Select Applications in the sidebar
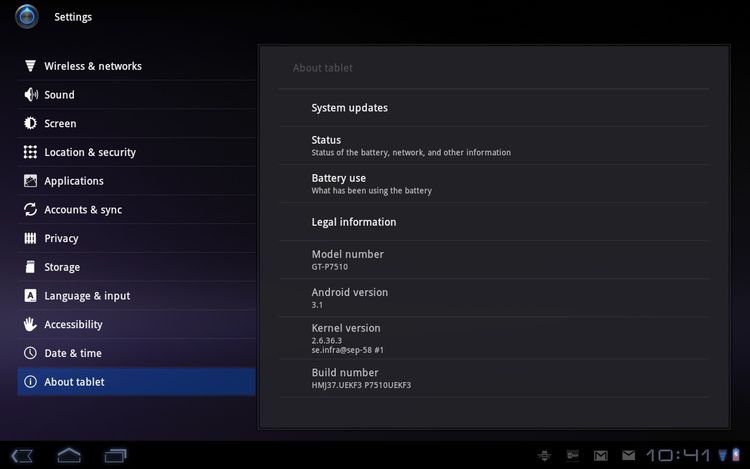The height and width of the screenshot is (469, 750). (x=74, y=181)
